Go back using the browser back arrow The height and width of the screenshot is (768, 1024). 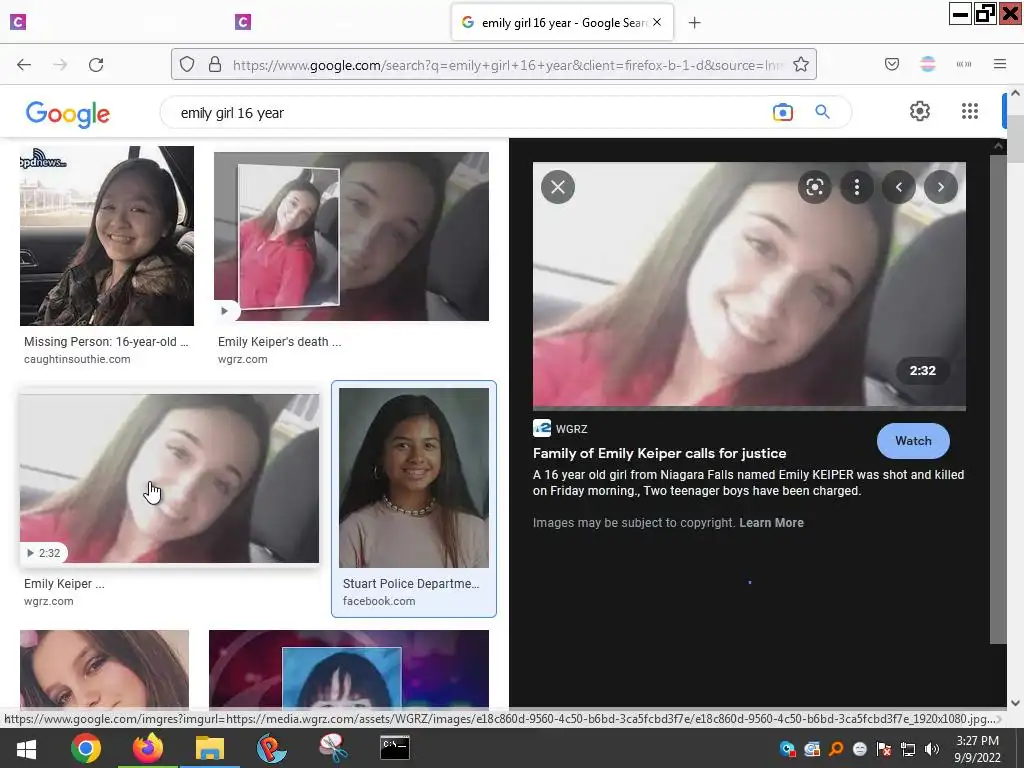click(24, 64)
